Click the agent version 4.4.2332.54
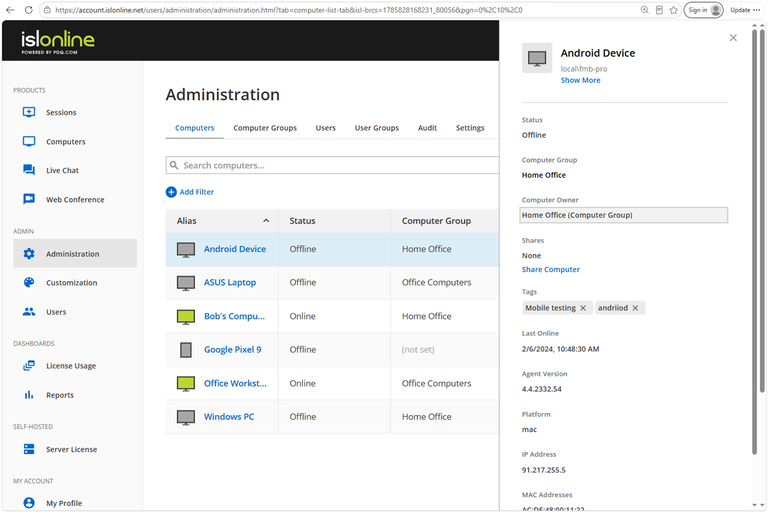Viewport: 768px width, 512px height. tap(542, 389)
